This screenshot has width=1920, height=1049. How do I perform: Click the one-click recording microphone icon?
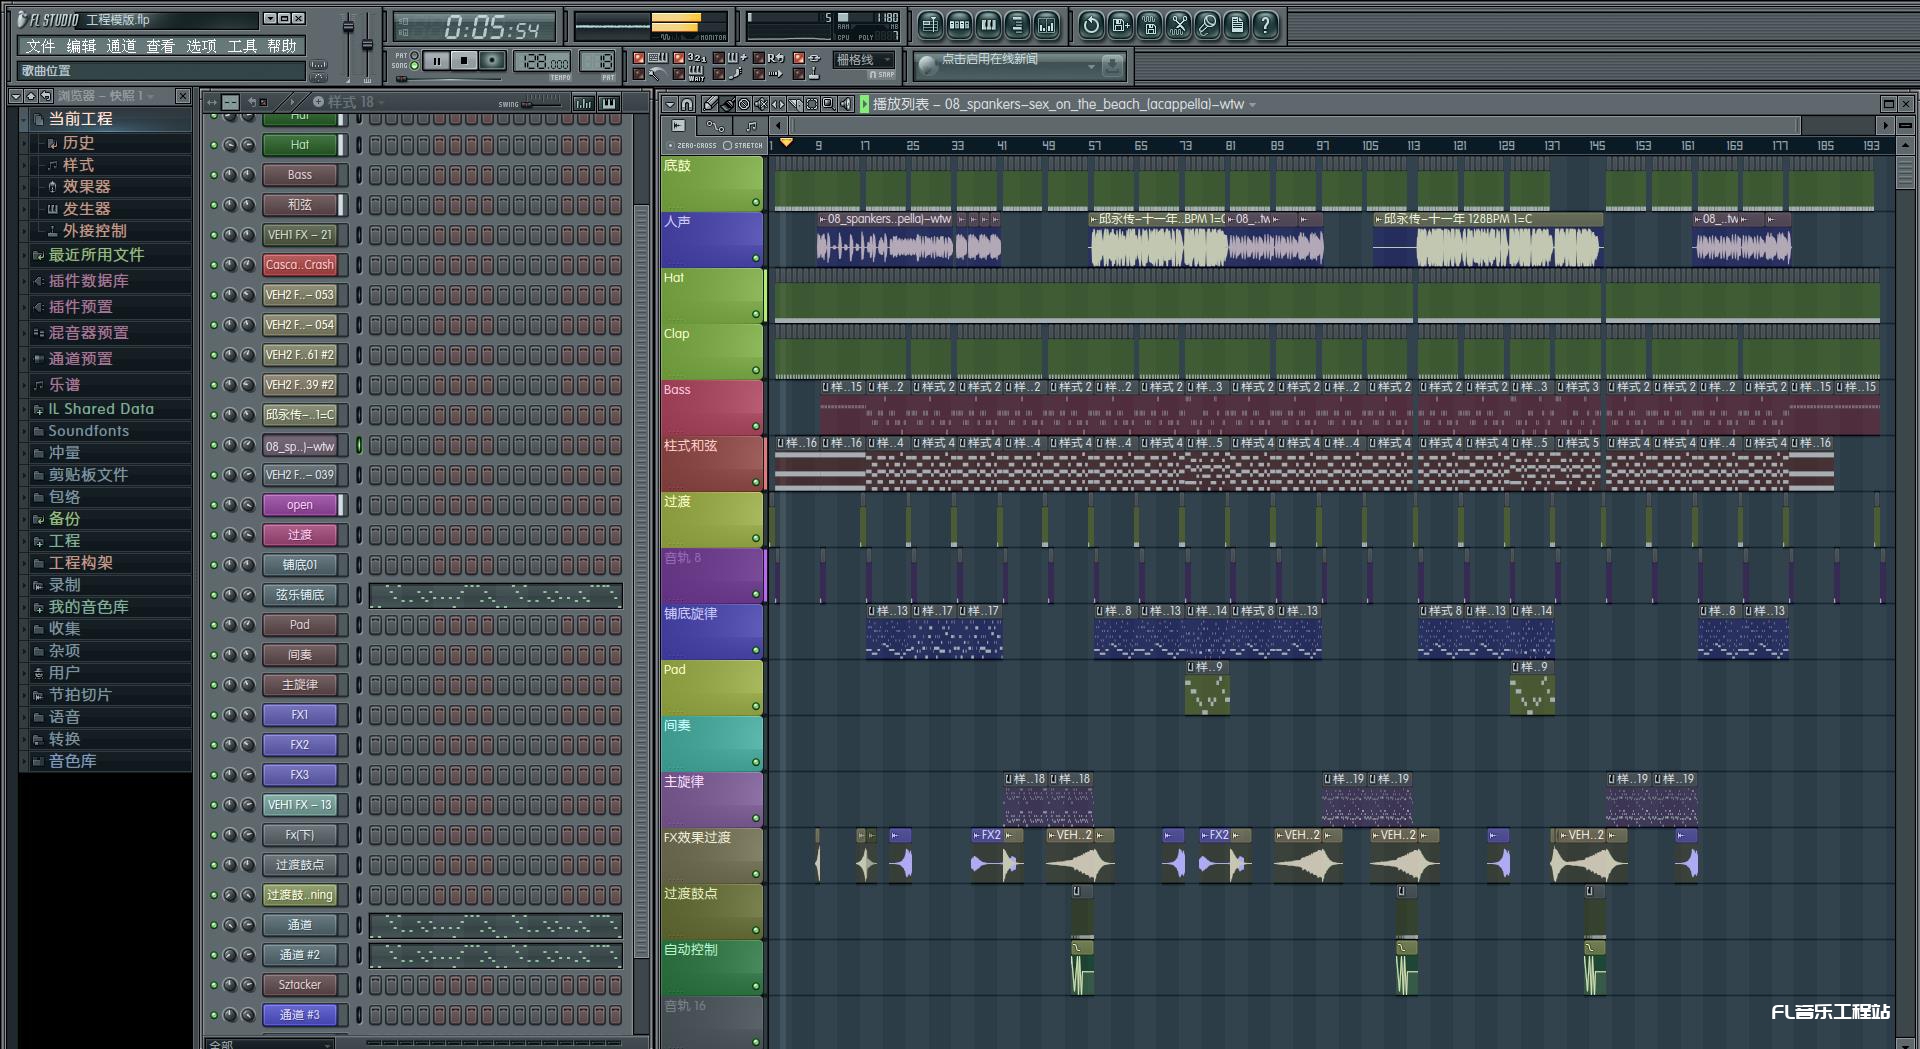tap(1207, 25)
